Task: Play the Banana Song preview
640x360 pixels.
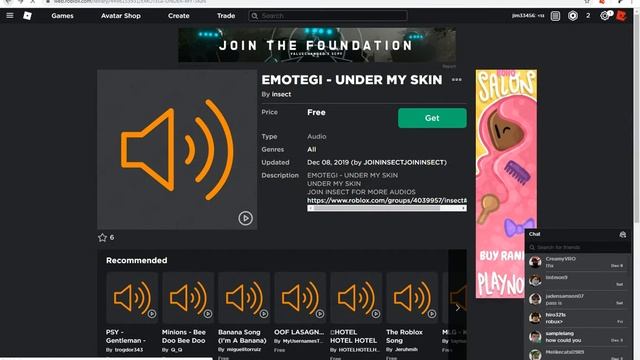Action: (264, 314)
